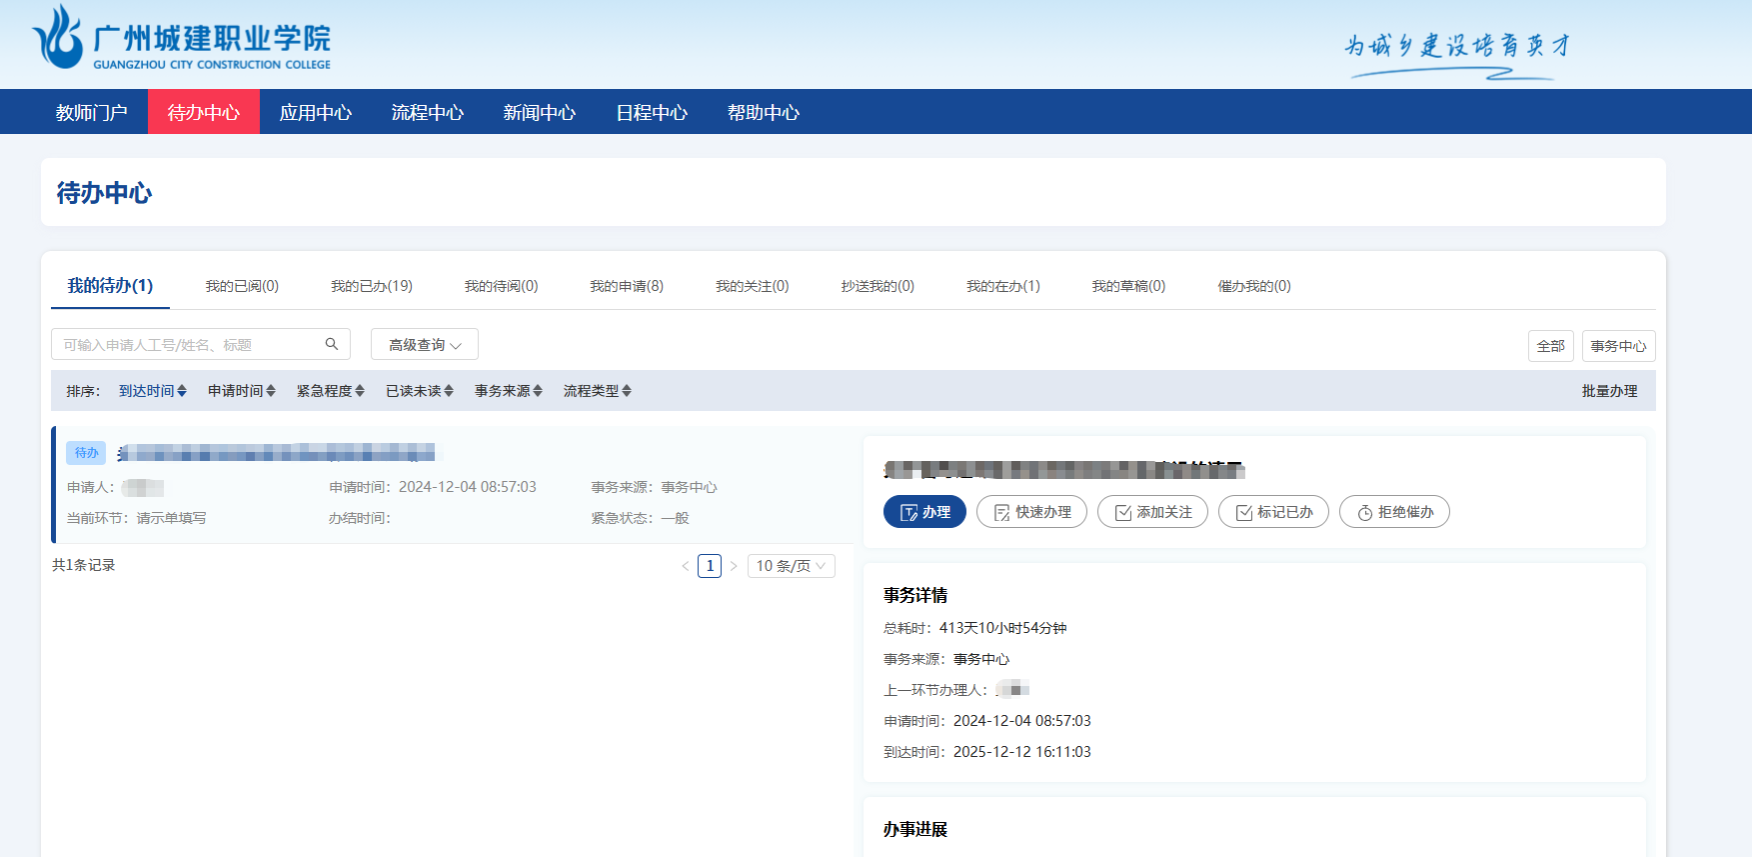Switch to 我的申请(8) tab
Screen dimensions: 1752x857
coord(626,286)
